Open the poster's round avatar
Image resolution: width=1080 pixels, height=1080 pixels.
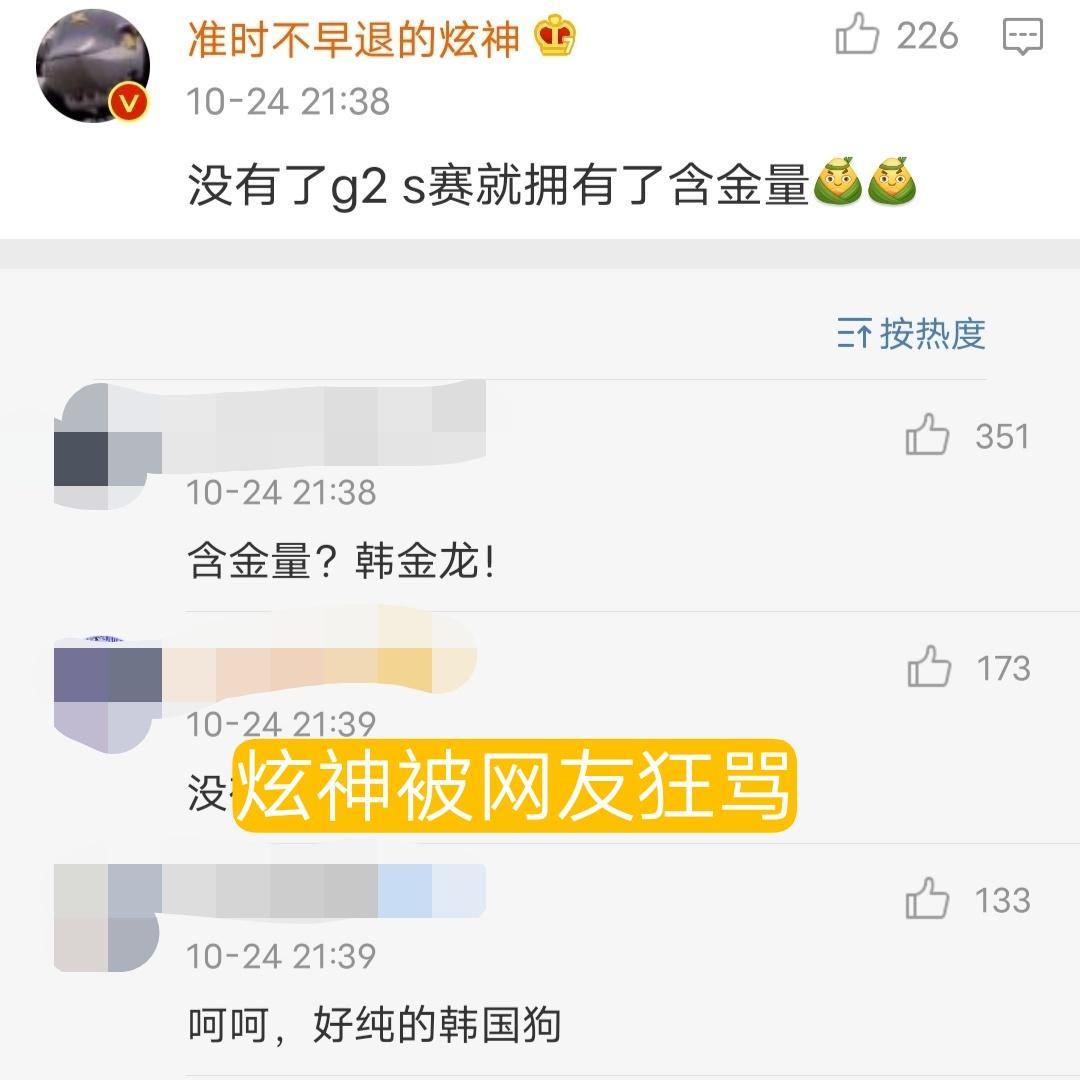pyautogui.click(x=93, y=66)
